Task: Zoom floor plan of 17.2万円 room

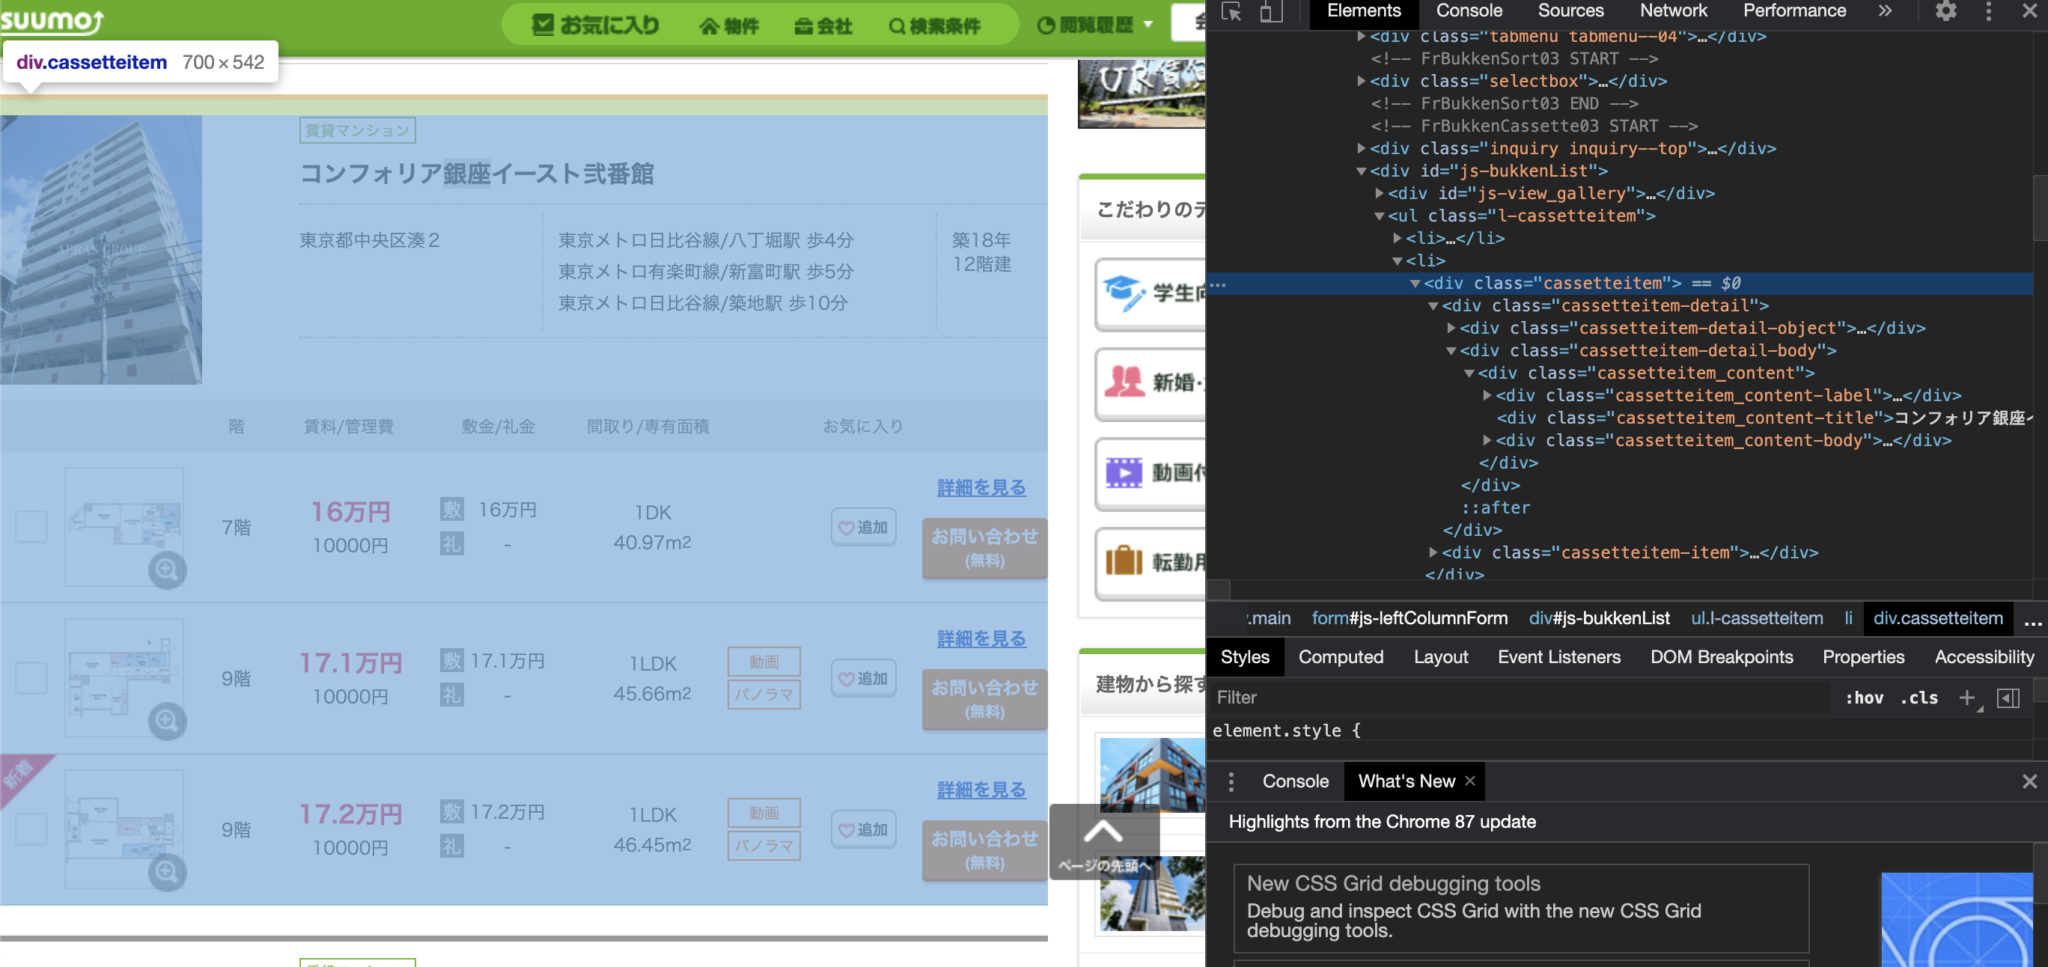Action: pos(167,872)
